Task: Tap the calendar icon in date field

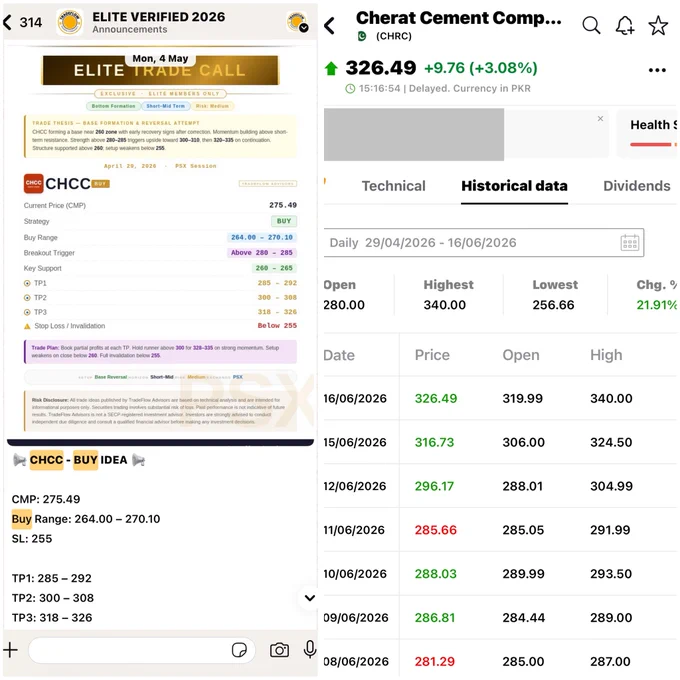Action: 630,242
